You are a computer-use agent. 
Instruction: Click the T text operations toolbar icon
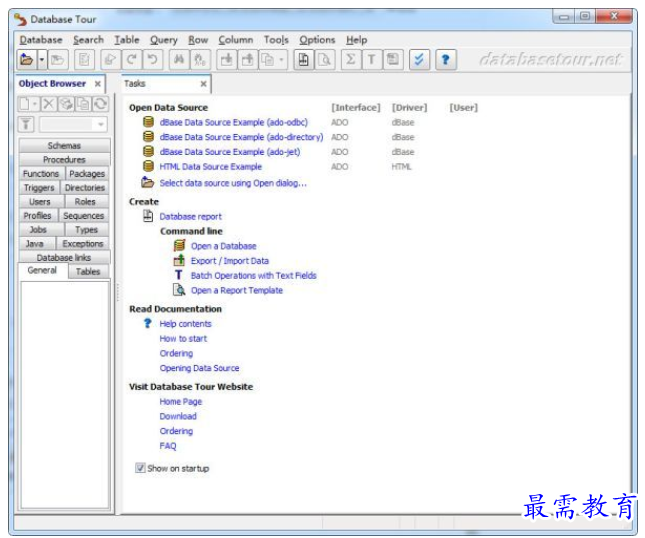coord(372,60)
